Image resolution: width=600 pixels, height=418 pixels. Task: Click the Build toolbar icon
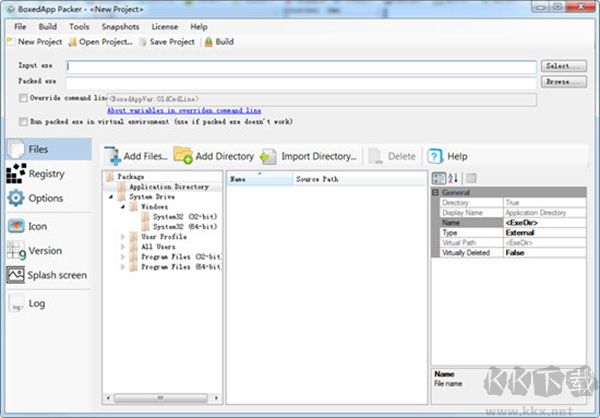point(209,42)
